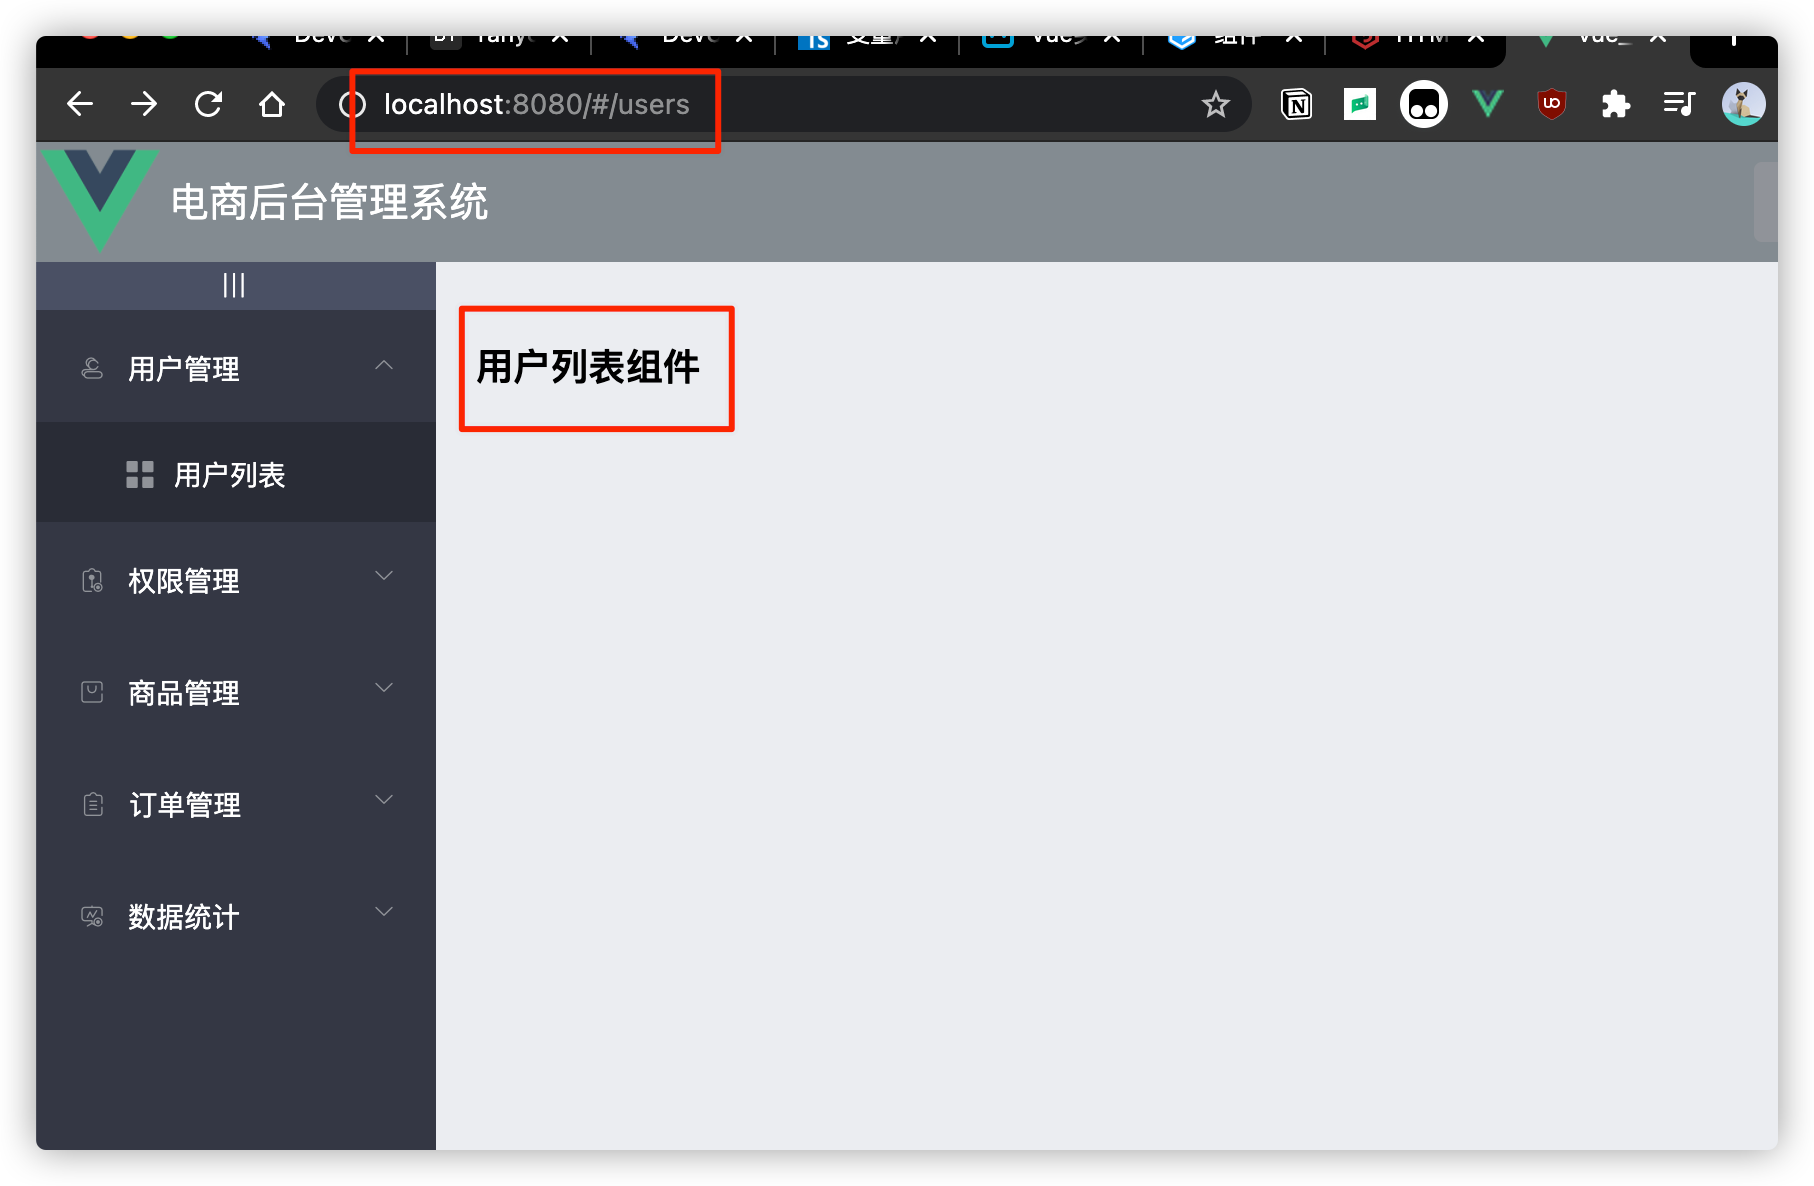Select the 用户列表 menu item

(236, 474)
